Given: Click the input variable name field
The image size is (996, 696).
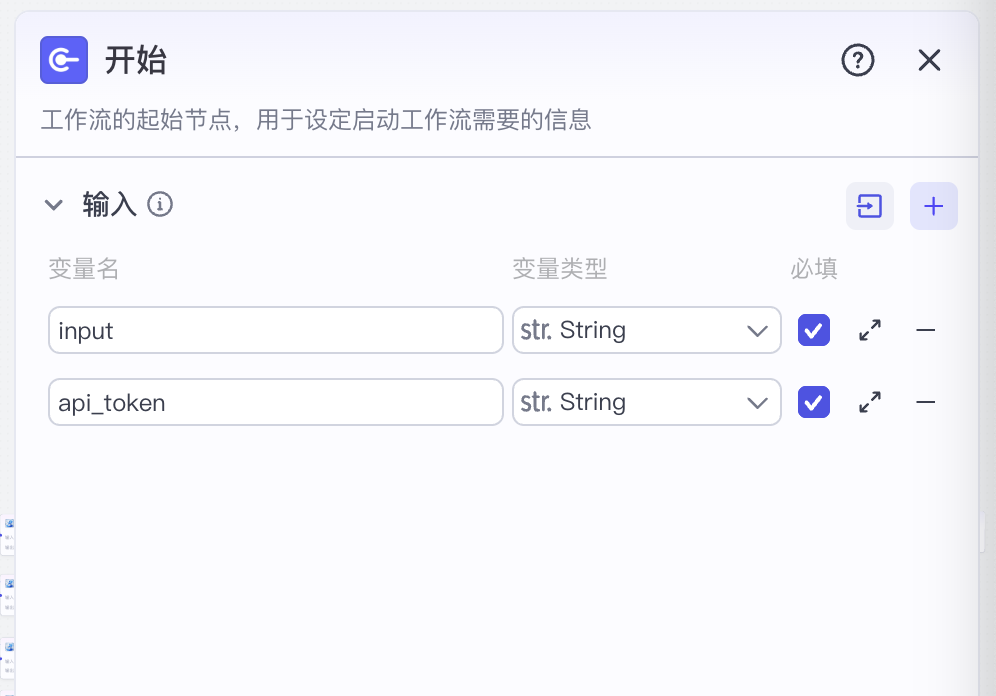Looking at the screenshot, I should tap(275, 330).
